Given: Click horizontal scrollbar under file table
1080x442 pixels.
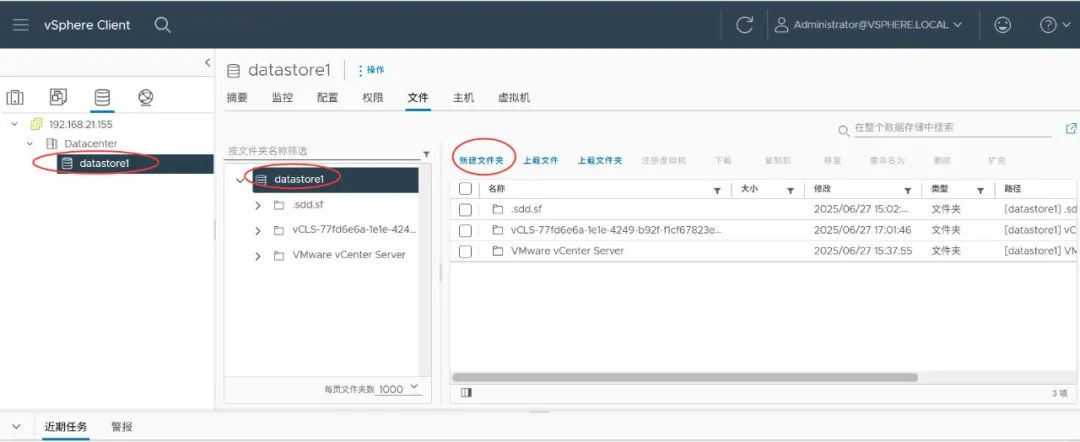Looking at the screenshot, I should coord(685,377).
